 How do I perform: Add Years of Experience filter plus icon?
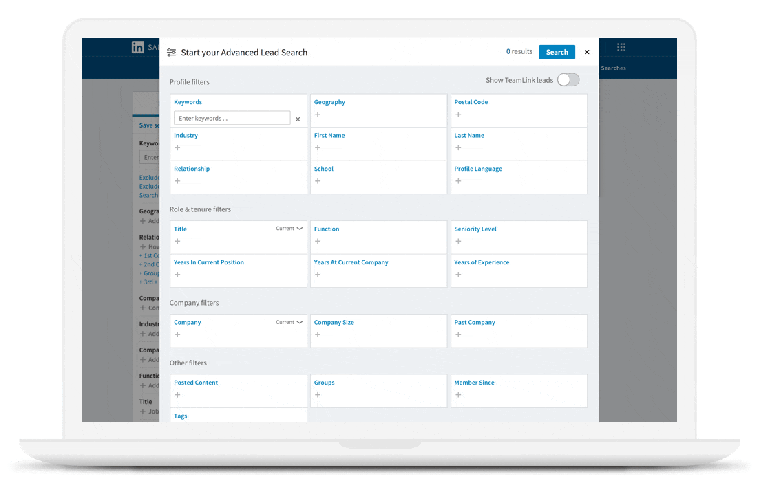458,275
